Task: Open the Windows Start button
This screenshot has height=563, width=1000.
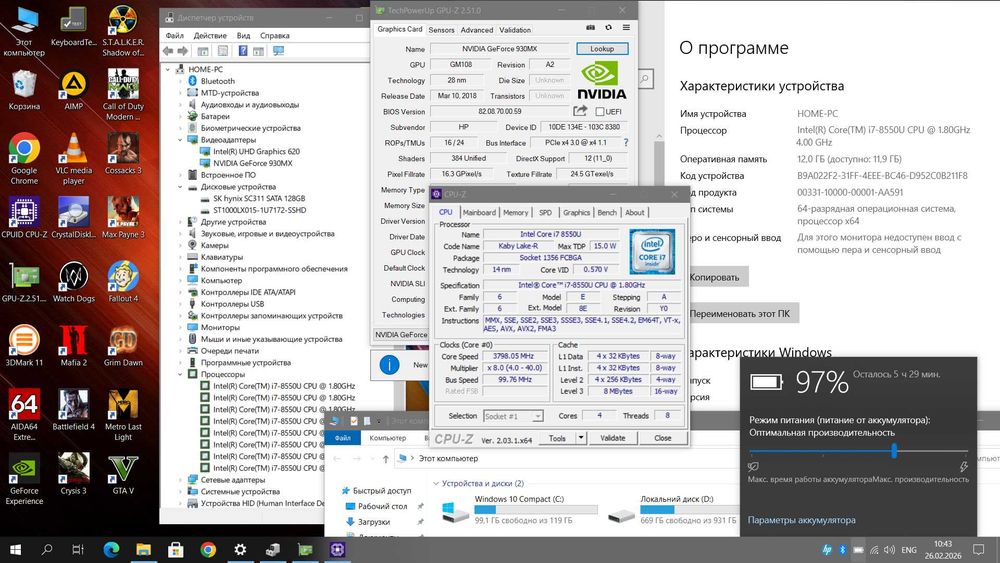Action: [15, 549]
